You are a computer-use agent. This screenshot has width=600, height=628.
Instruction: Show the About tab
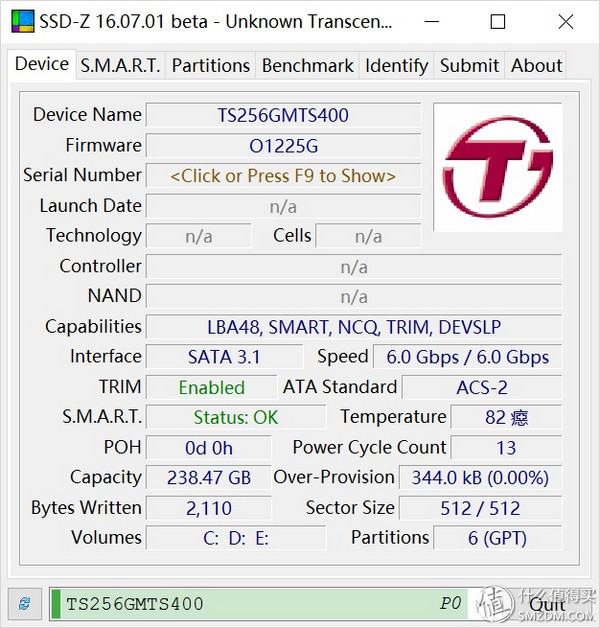[537, 65]
